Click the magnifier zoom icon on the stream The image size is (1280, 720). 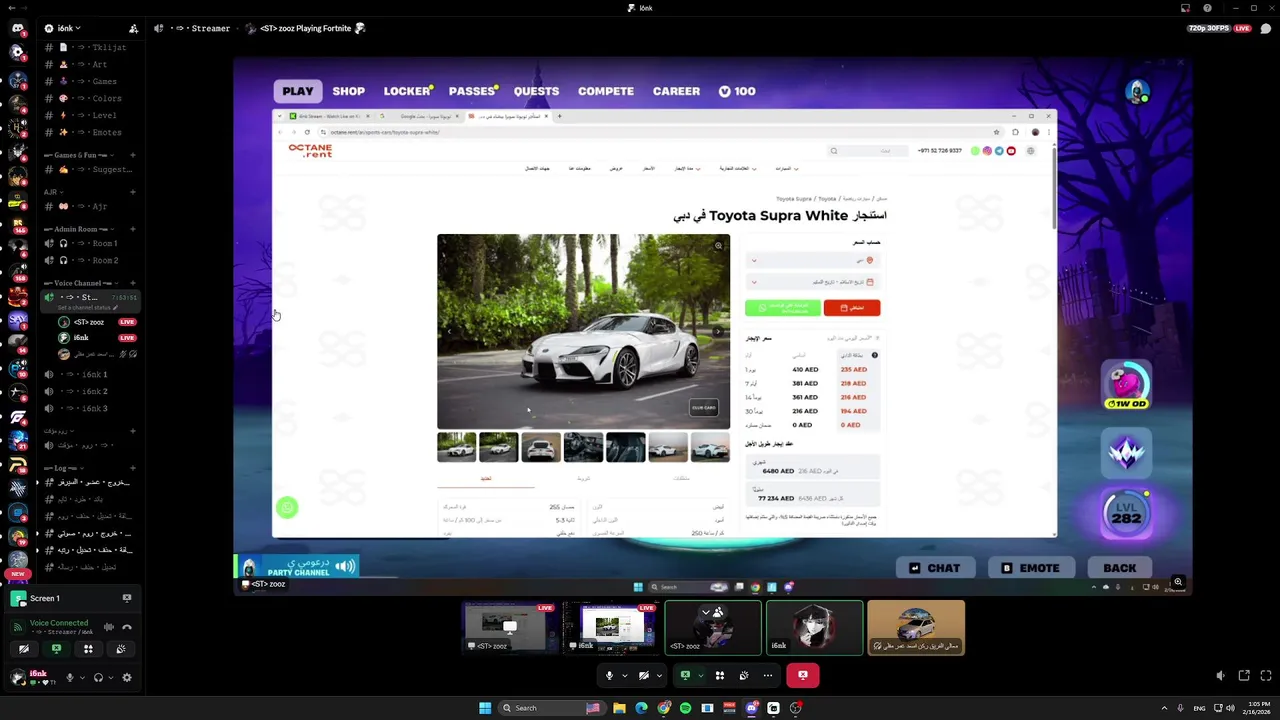(1178, 582)
